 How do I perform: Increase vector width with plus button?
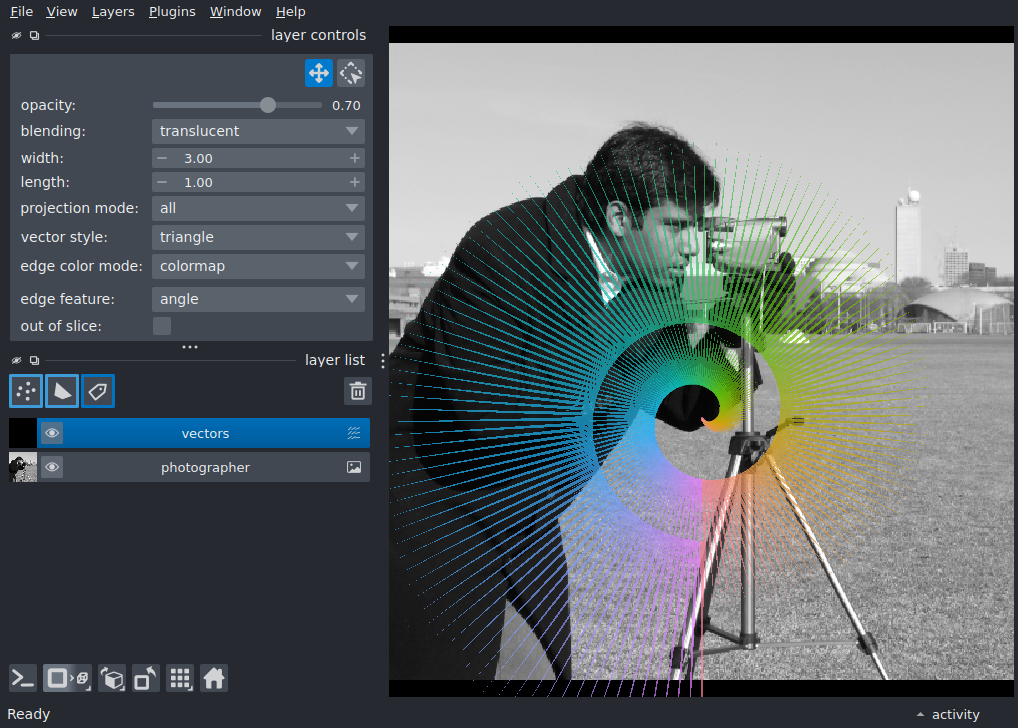[x=354, y=158]
